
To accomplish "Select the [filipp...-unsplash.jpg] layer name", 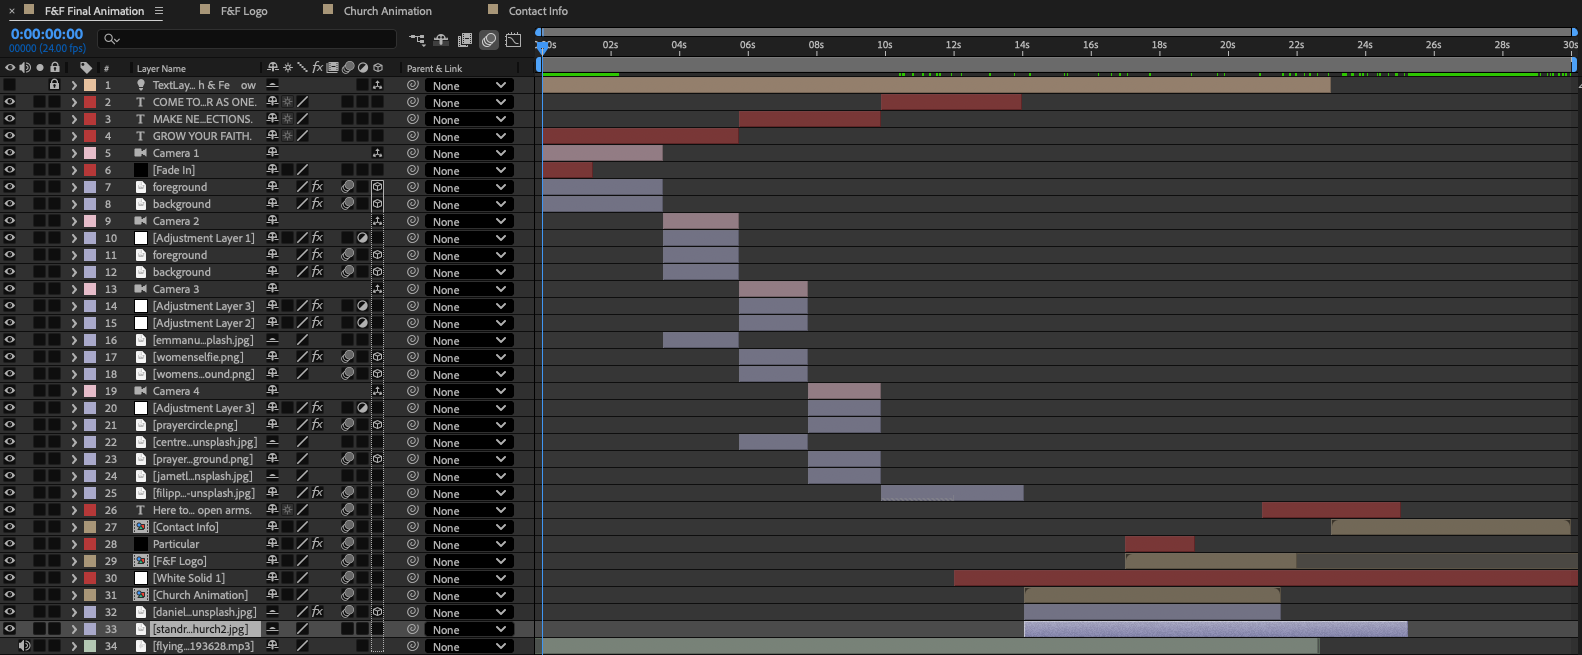I will [x=204, y=493].
